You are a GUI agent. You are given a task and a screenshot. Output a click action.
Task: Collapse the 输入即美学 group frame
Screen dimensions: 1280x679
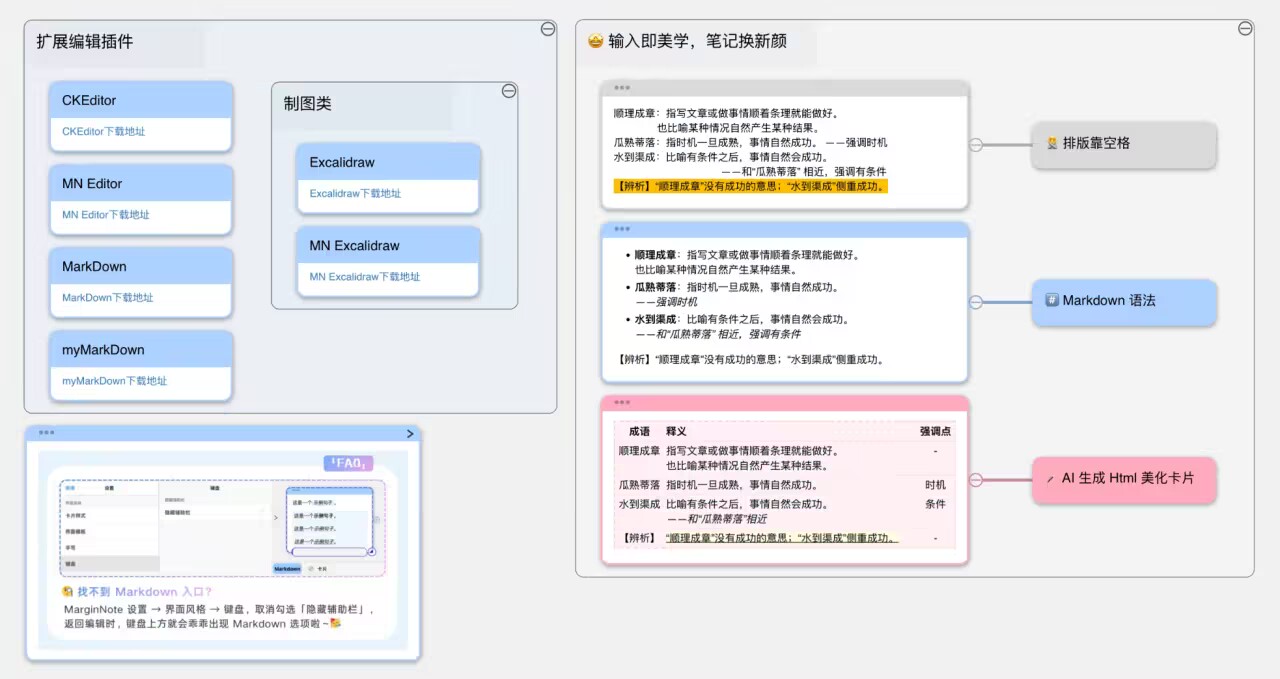click(1245, 28)
